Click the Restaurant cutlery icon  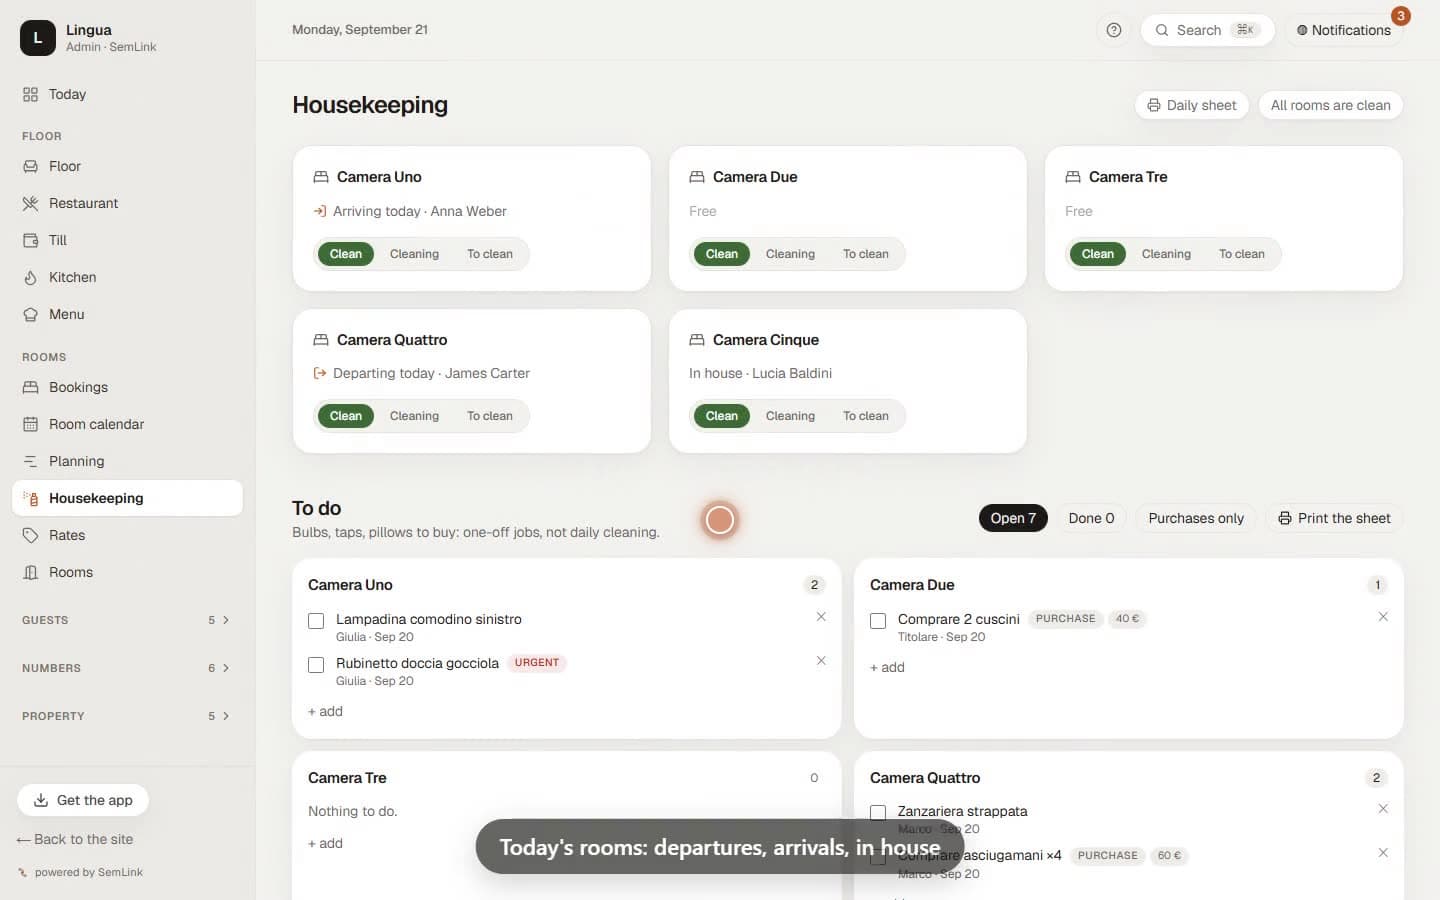31,203
